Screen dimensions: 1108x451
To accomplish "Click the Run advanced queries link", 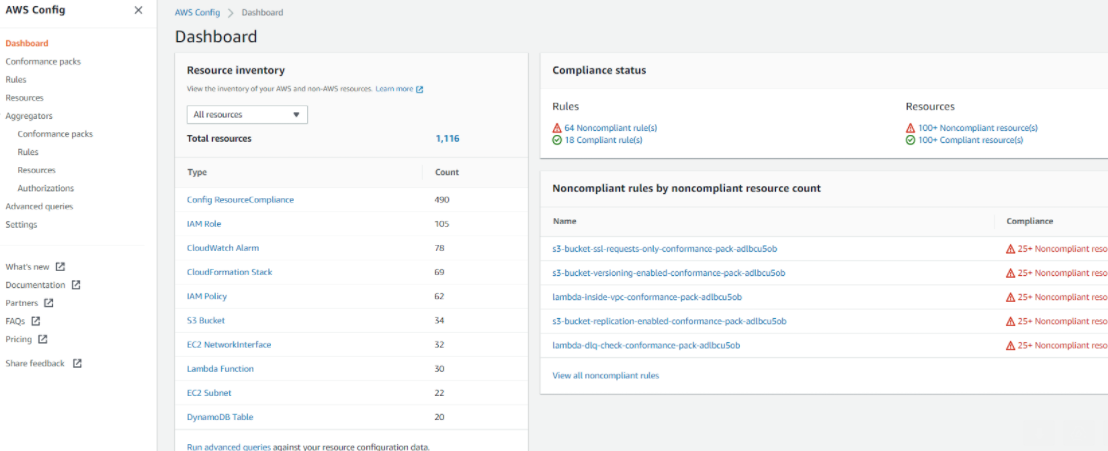I will click(228, 447).
